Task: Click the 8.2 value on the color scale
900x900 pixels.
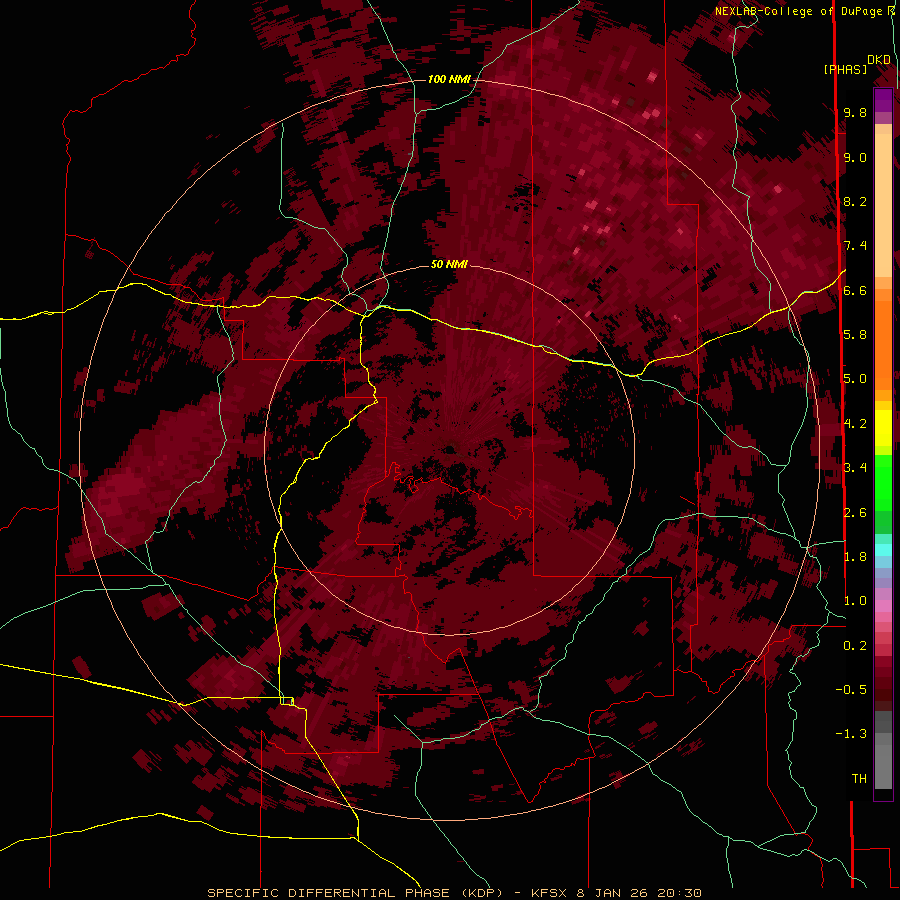Action: [855, 201]
